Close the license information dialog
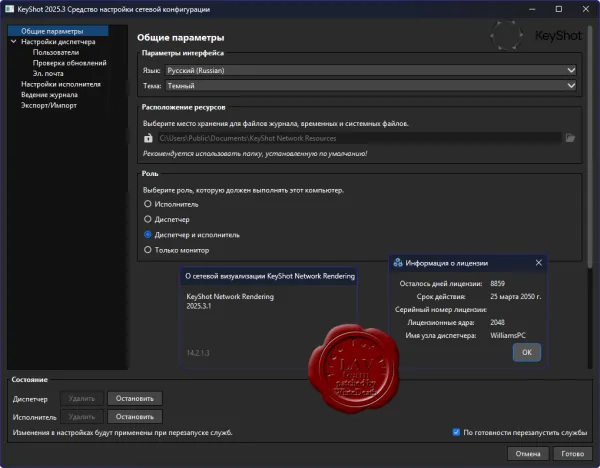The width and height of the screenshot is (600, 468). pyautogui.click(x=539, y=263)
